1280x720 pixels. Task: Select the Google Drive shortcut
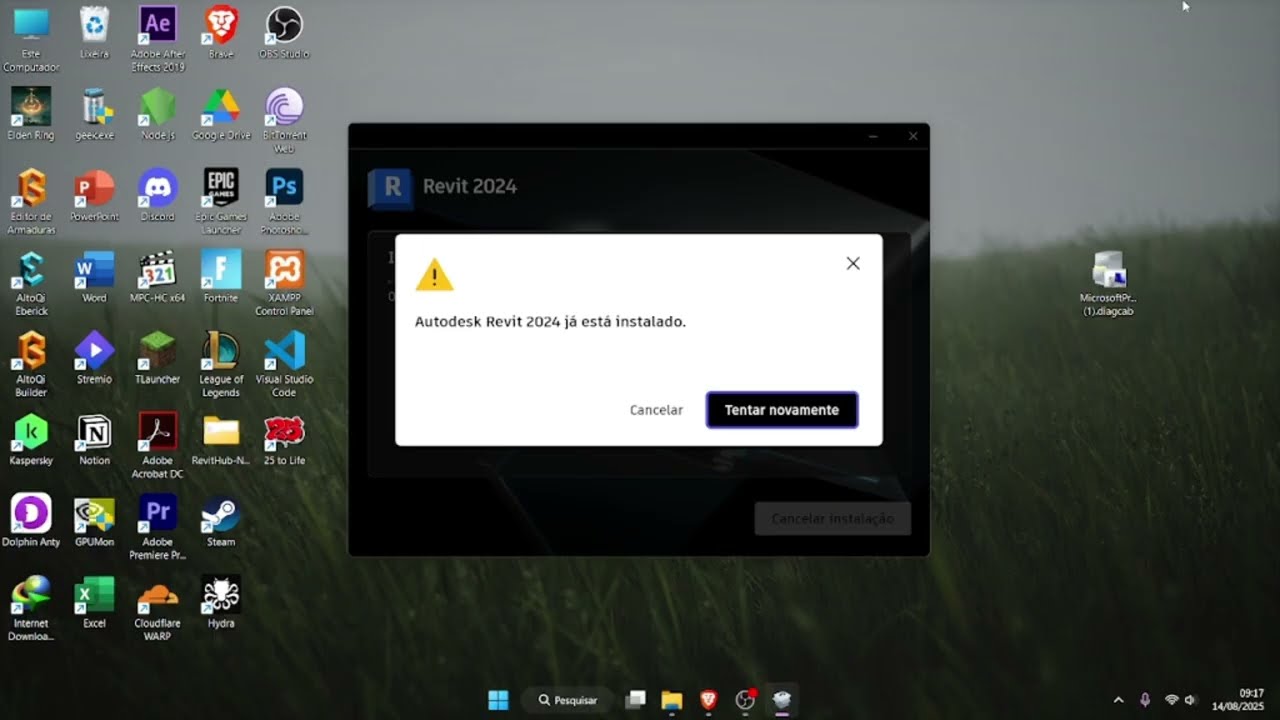point(221,114)
